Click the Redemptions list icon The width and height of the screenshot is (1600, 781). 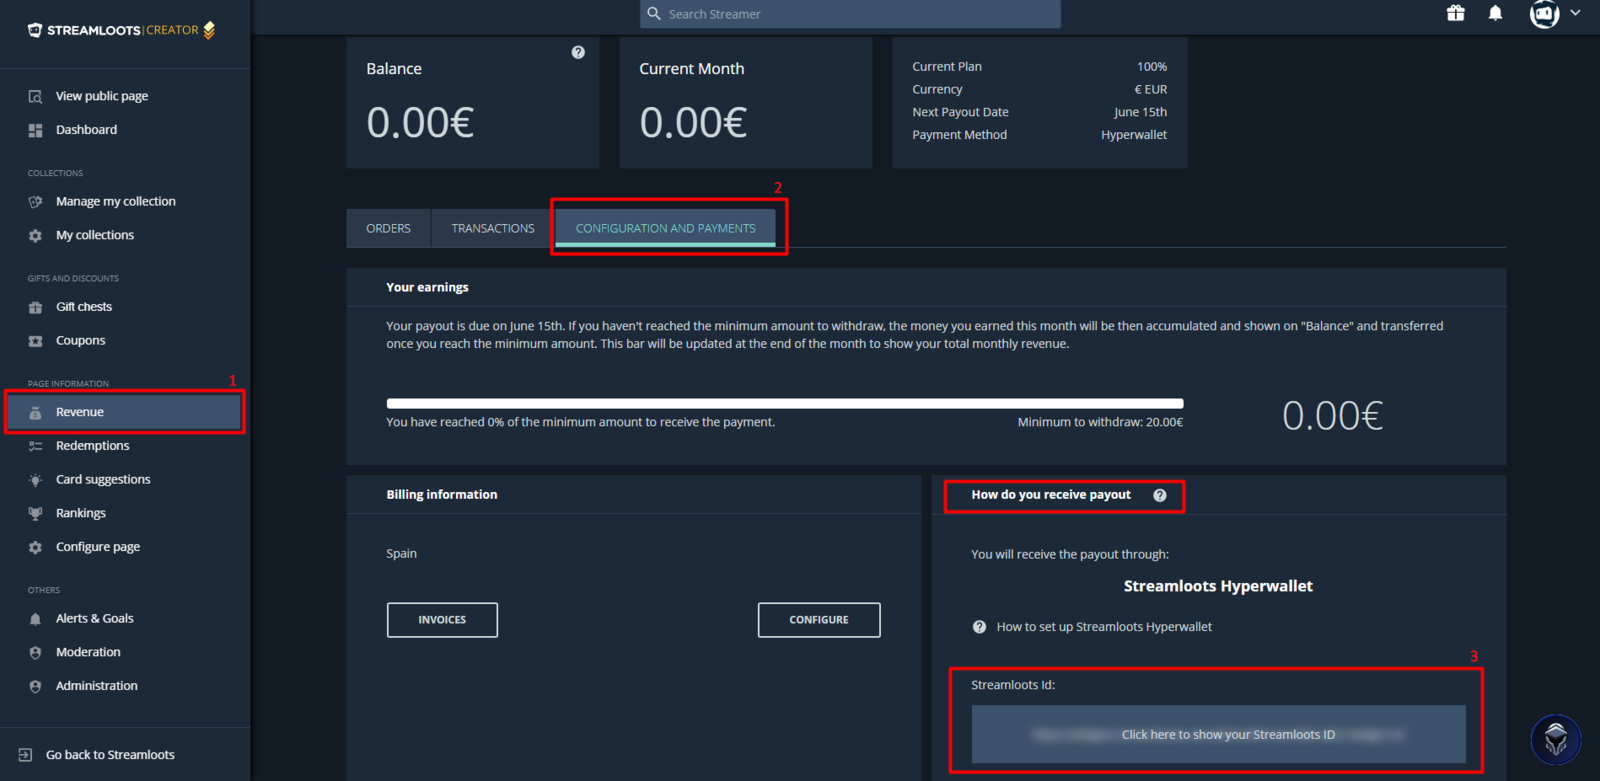pos(35,446)
